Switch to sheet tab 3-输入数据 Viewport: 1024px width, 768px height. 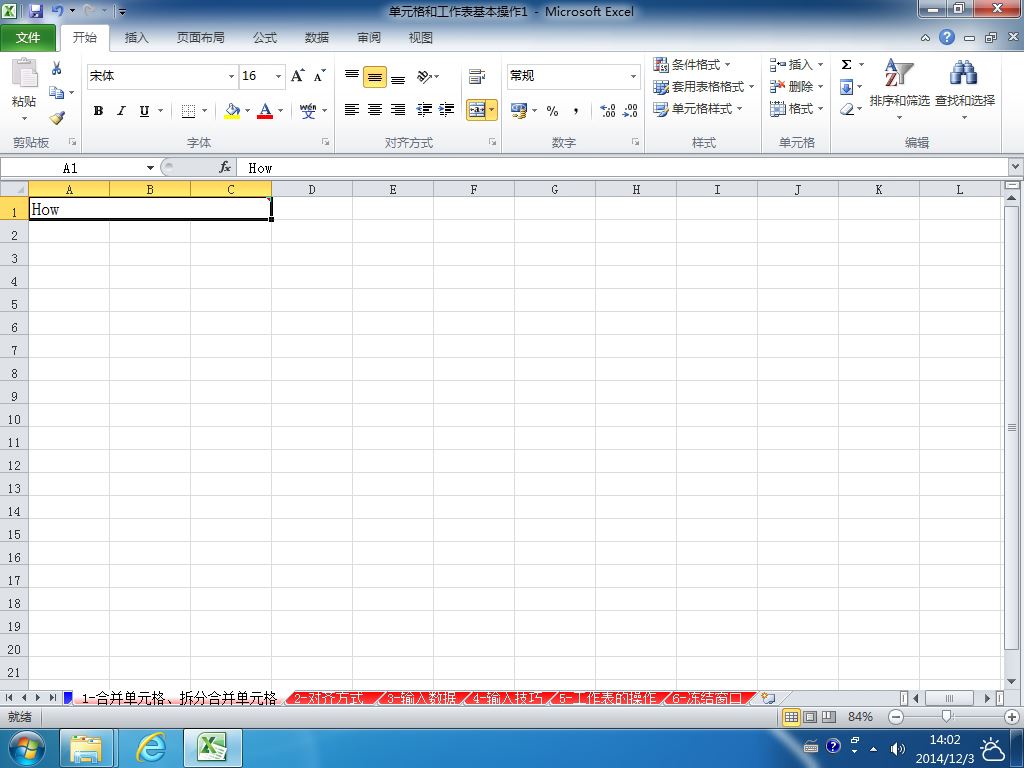(421, 698)
